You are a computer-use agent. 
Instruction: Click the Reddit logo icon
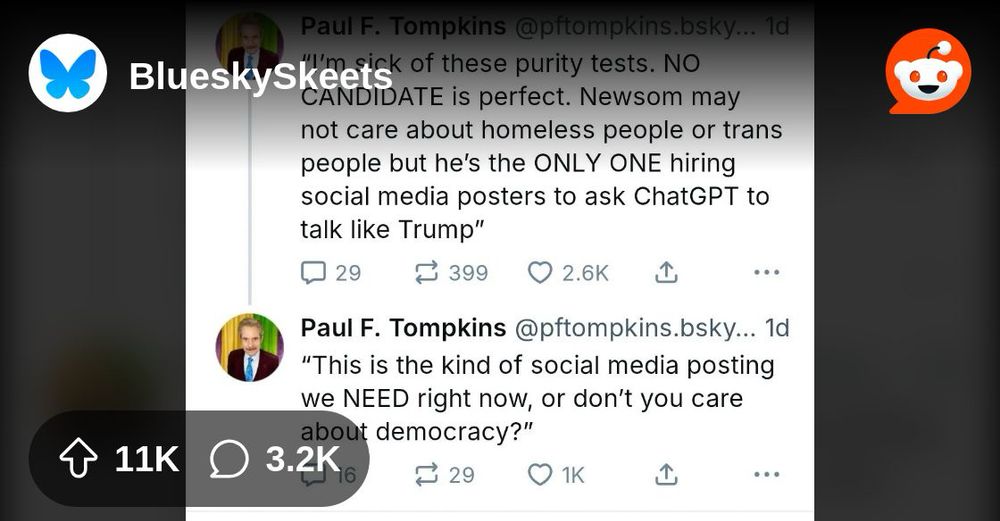[x=928, y=72]
